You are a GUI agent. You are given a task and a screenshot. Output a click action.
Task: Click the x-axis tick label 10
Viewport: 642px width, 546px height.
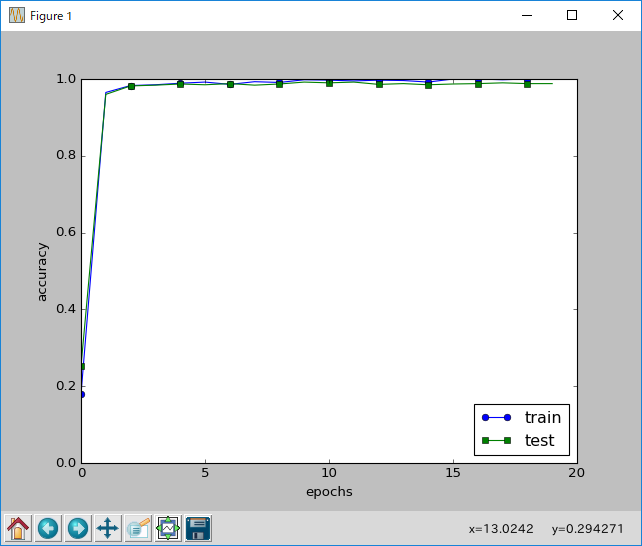[x=329, y=473]
